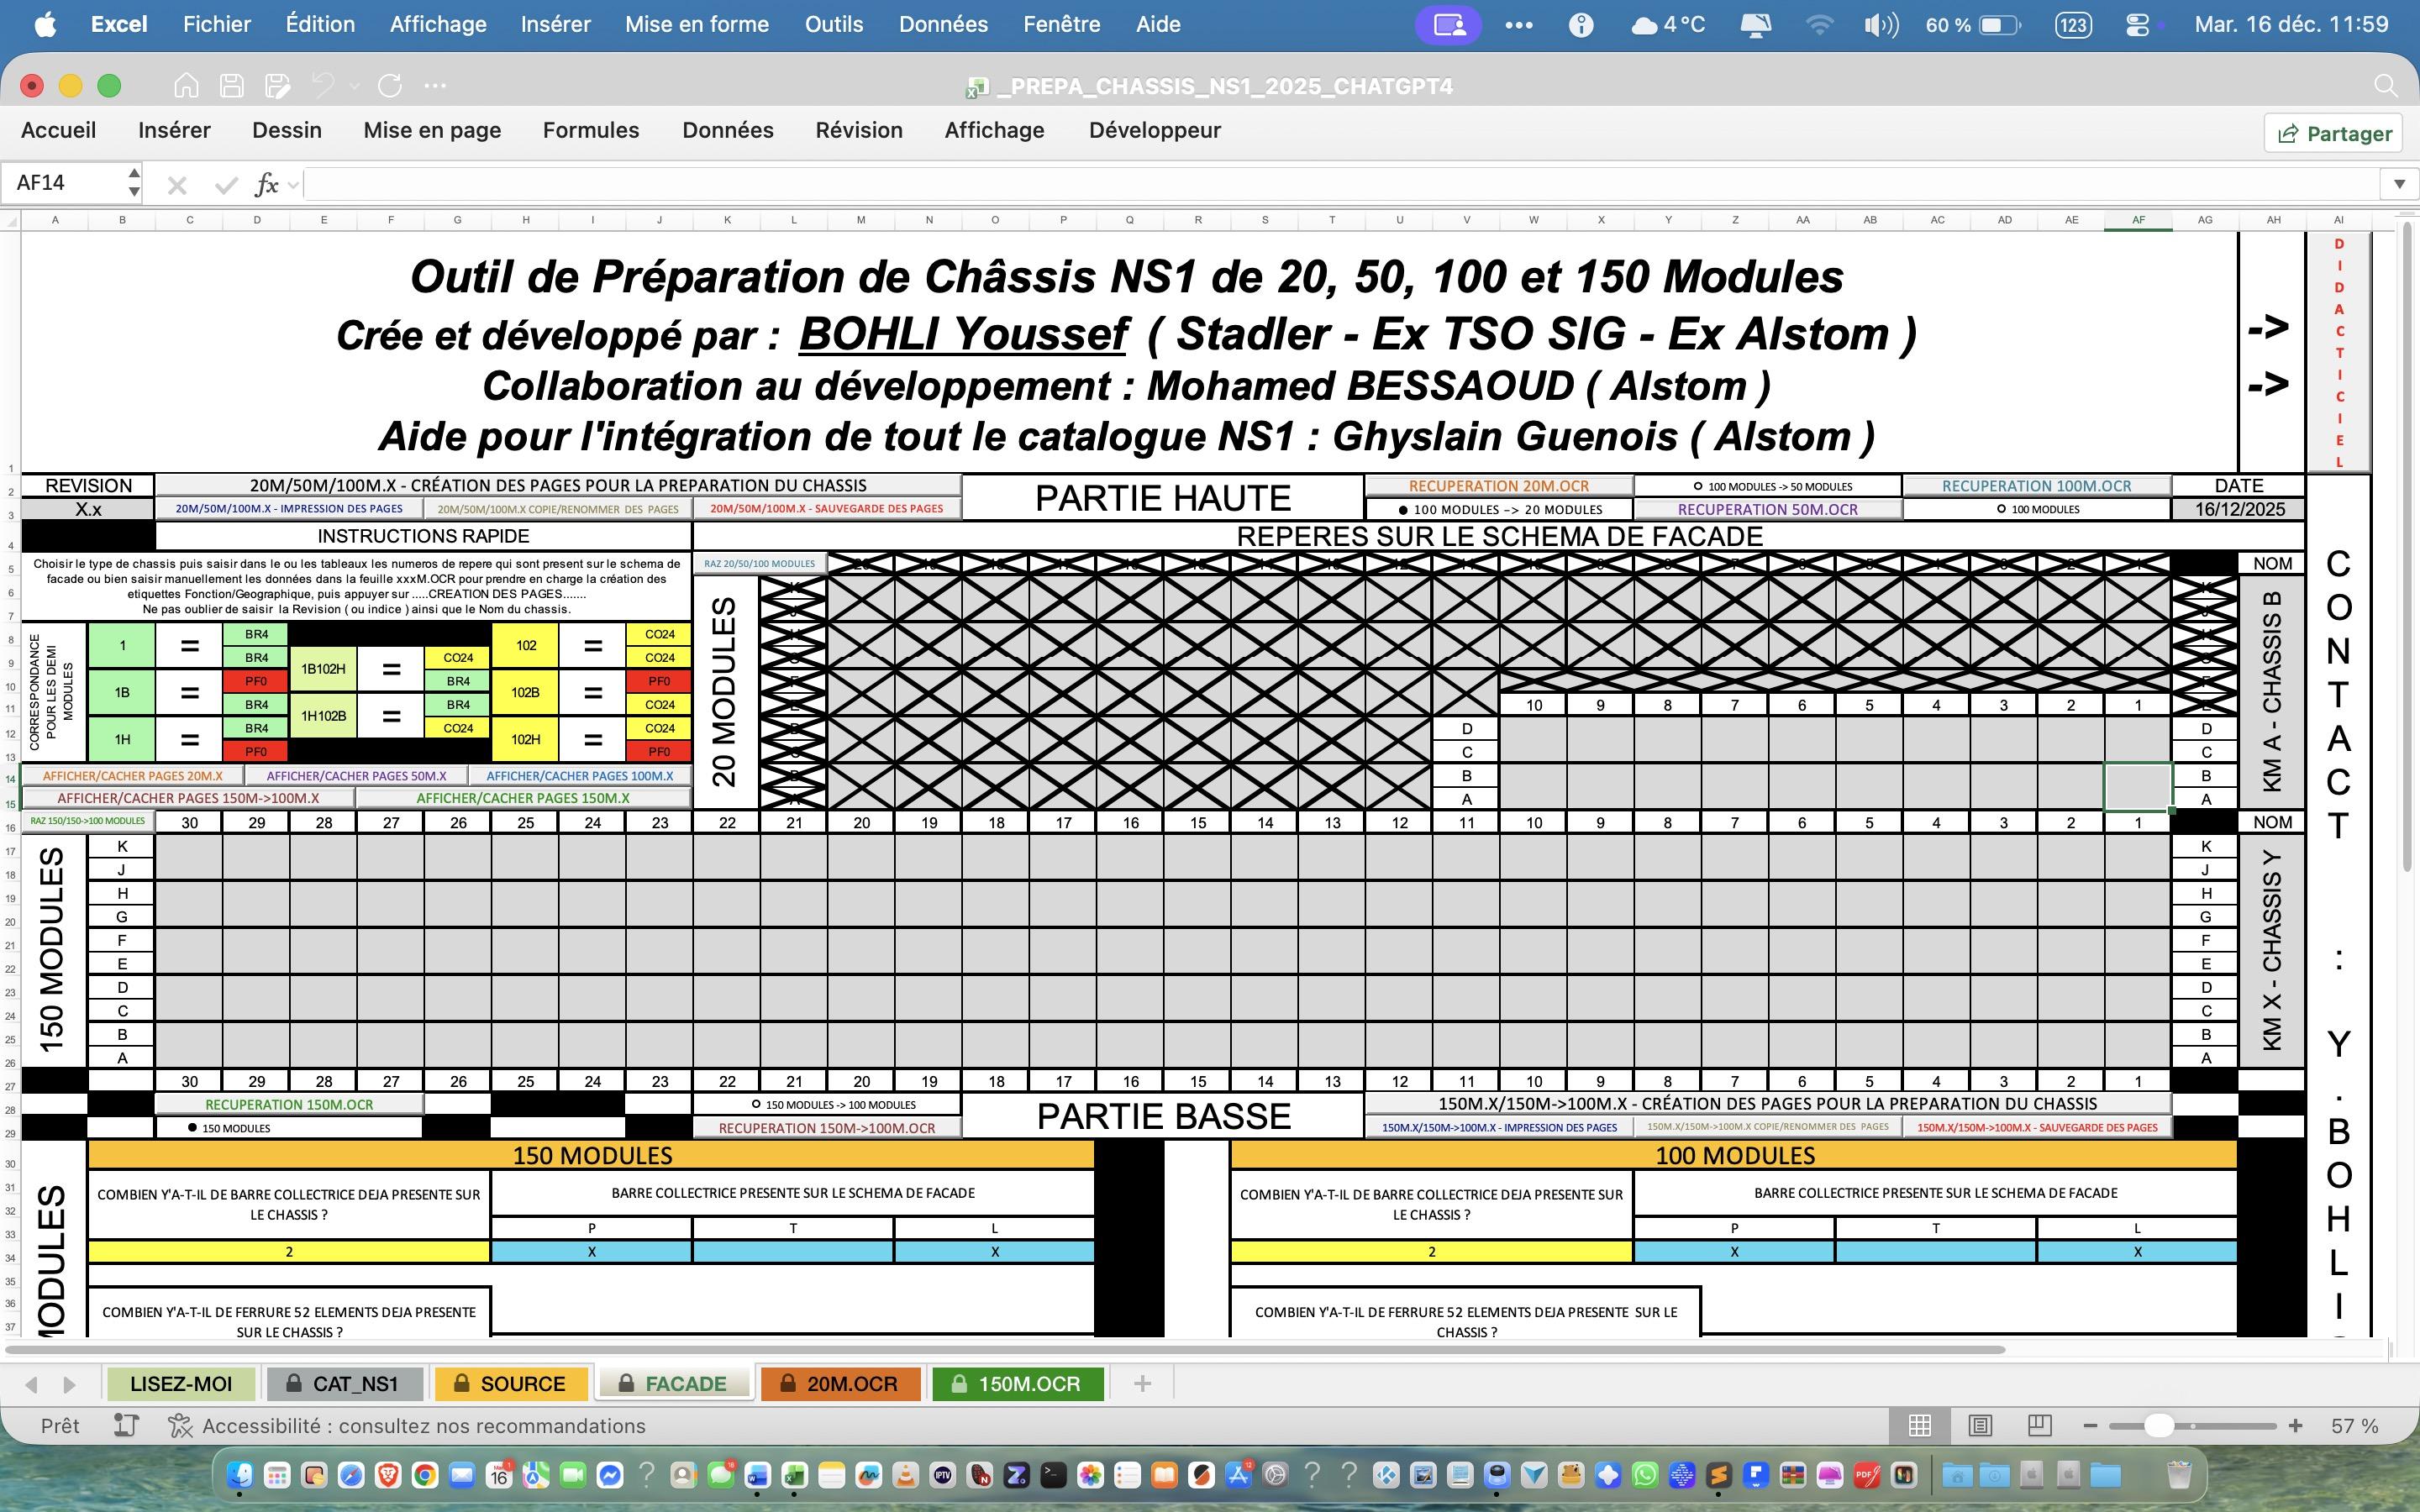The width and height of the screenshot is (2420, 1512).
Task: Switch to the 20M.OCR sheet tab
Action: [x=840, y=1384]
